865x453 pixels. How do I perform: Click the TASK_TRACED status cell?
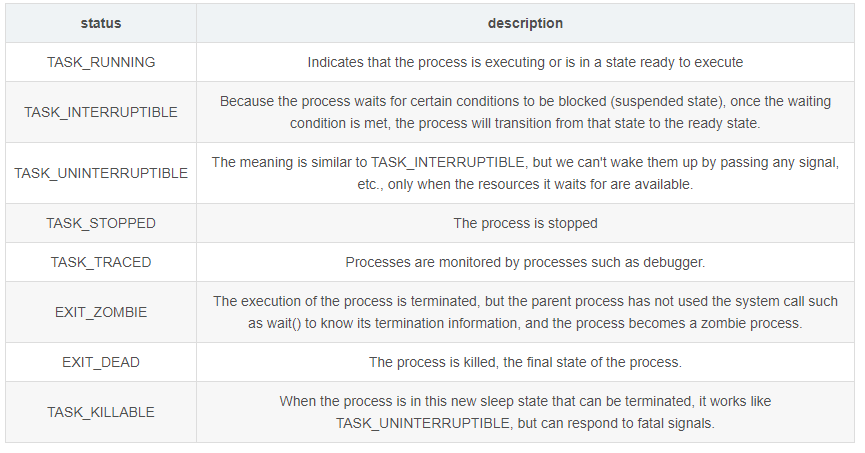[100, 262]
